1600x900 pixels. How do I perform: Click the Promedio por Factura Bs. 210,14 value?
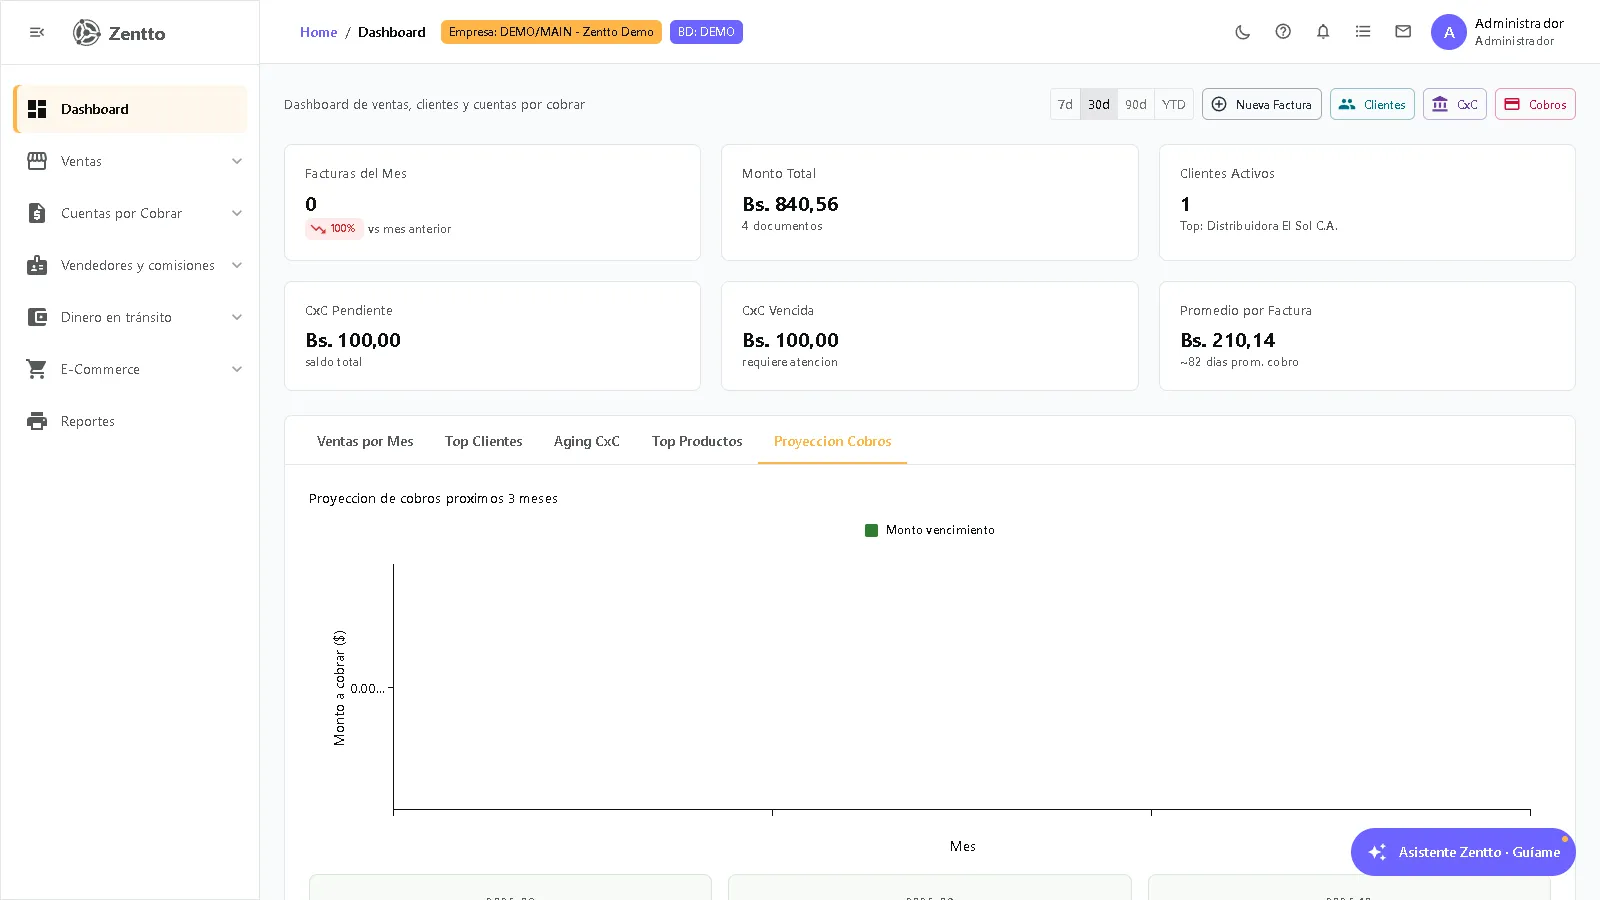click(x=1227, y=340)
